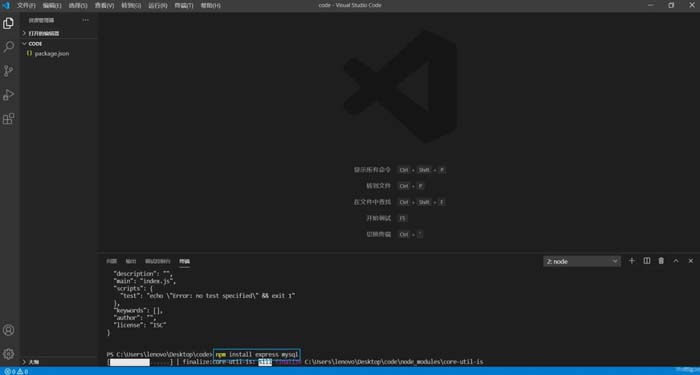Open the Source Control view icon

[8, 71]
